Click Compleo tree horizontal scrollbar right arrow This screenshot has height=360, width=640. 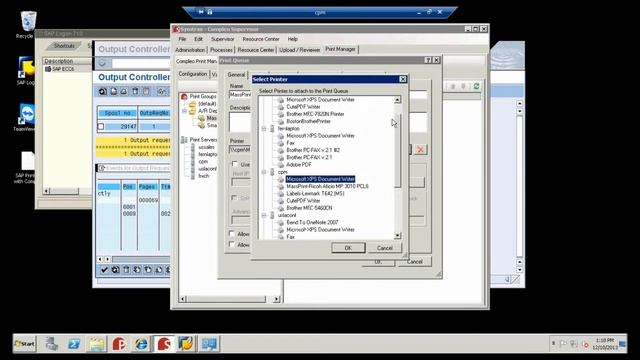pyautogui.click(x=276, y=299)
